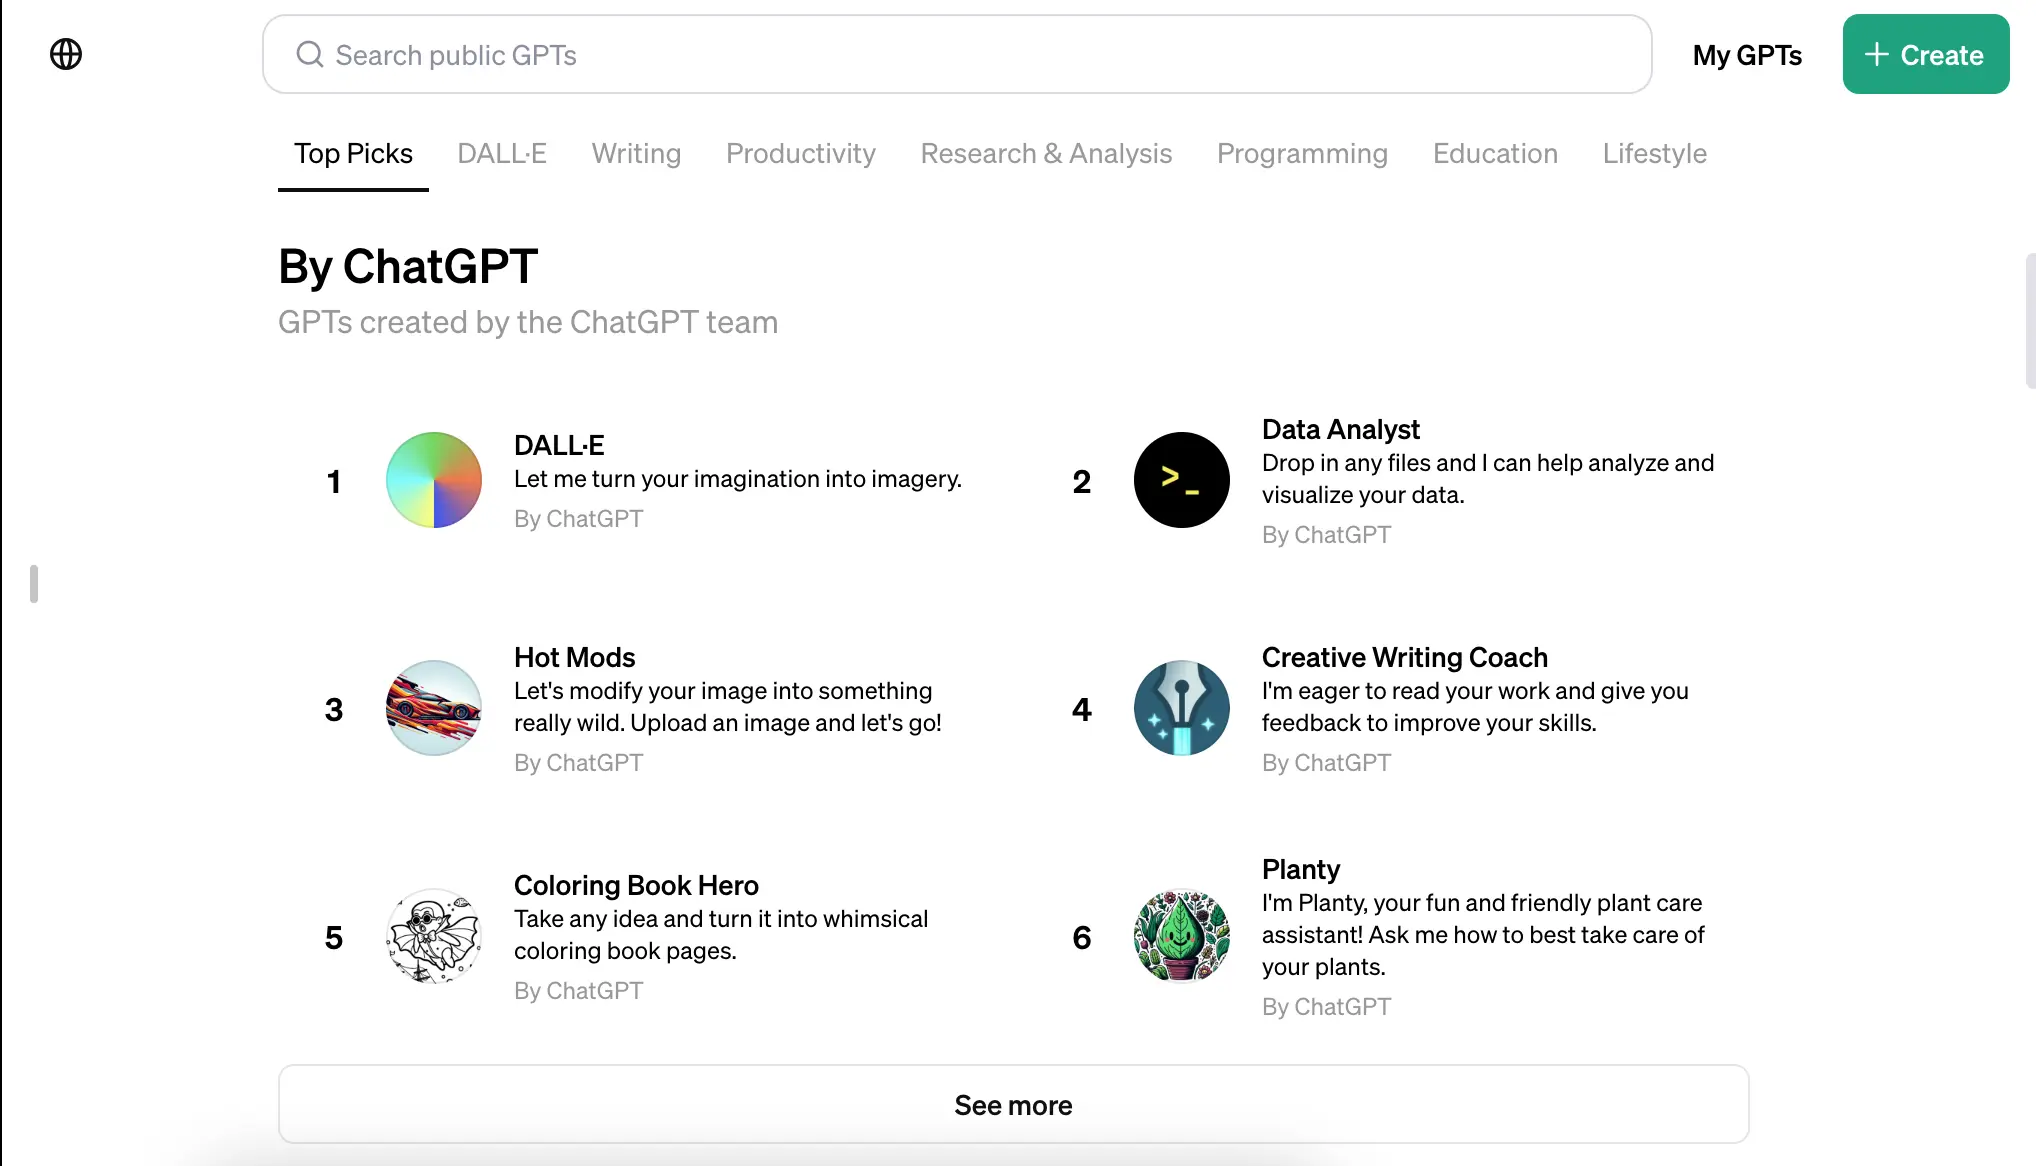
Task: Switch to the Programming tab
Action: coord(1302,153)
